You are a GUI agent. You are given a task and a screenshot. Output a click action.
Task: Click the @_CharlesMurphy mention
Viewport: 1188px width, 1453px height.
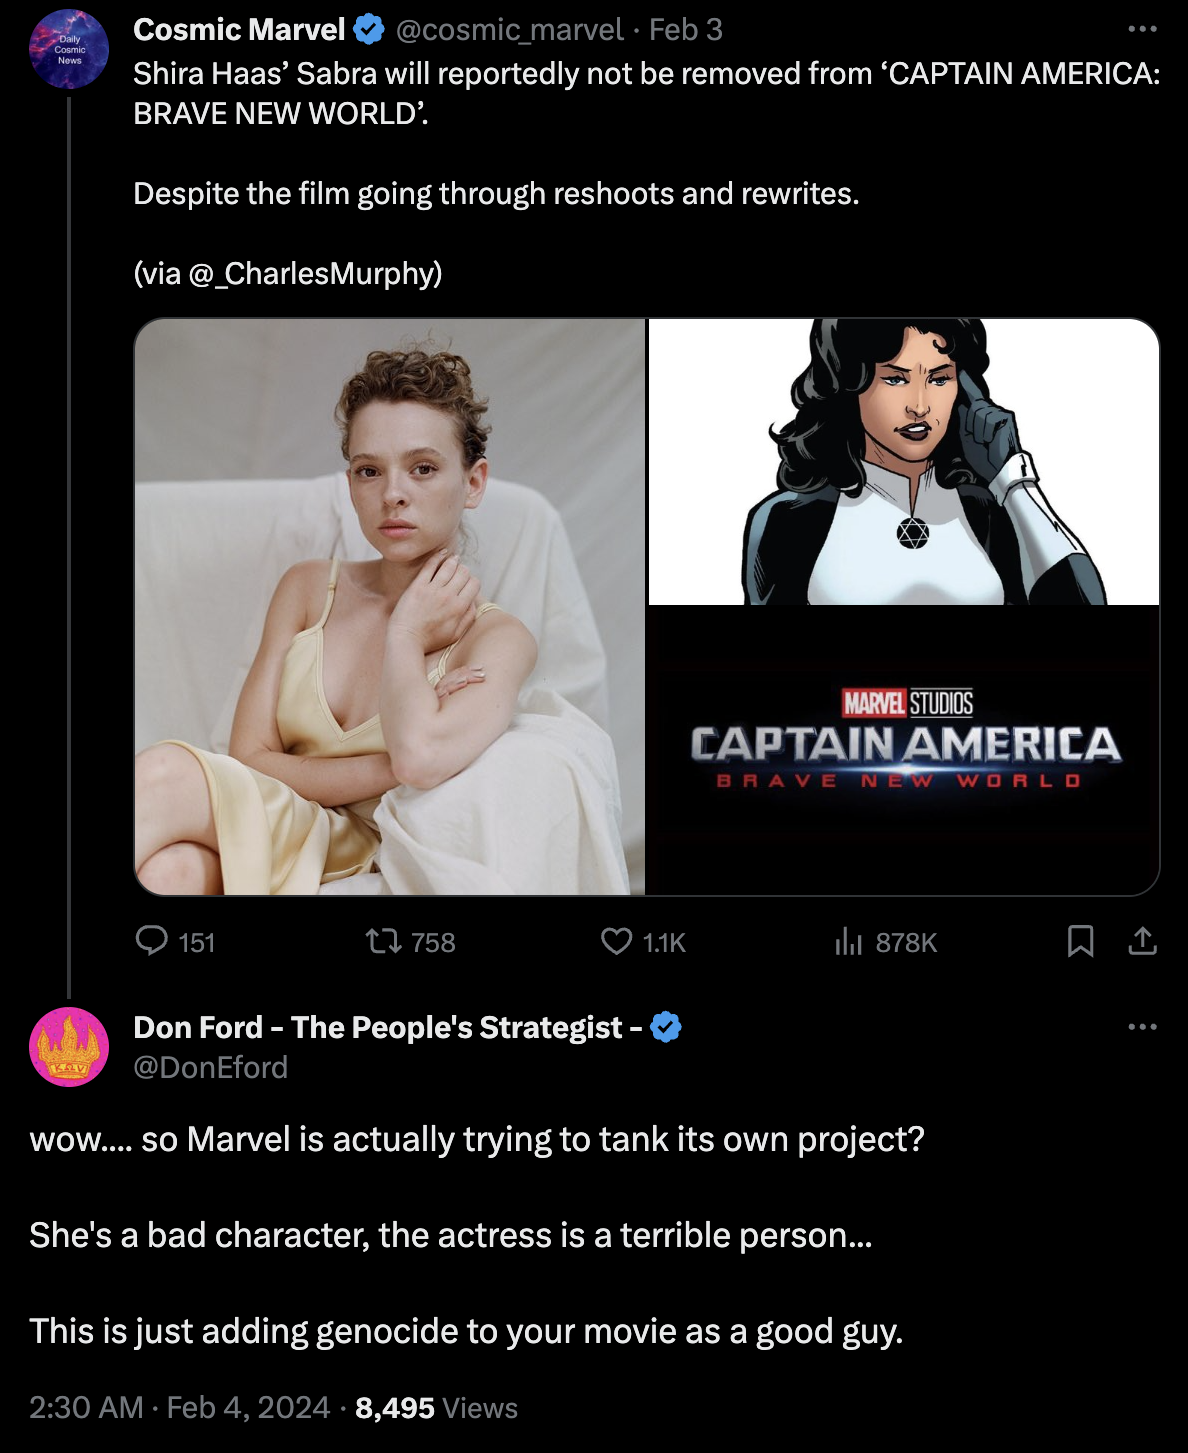coord(312,273)
